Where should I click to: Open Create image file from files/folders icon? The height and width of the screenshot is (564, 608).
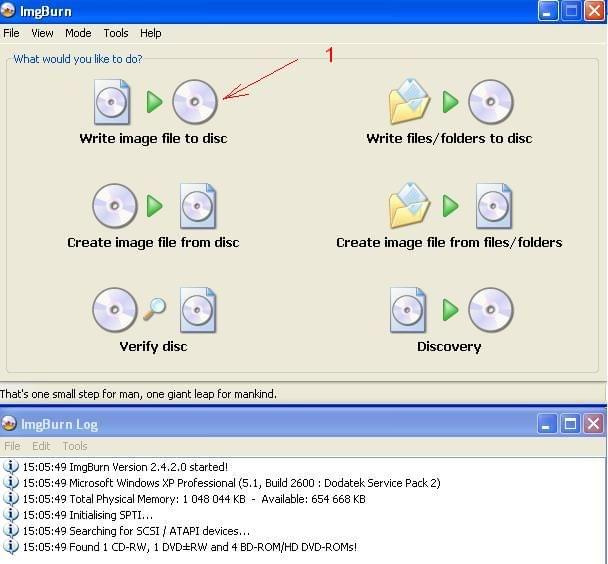click(x=449, y=206)
